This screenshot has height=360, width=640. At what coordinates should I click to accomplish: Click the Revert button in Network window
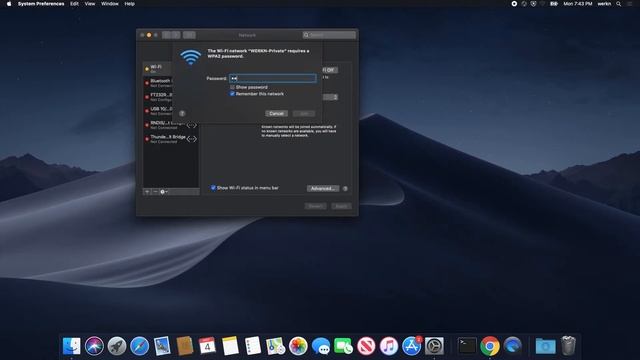pos(316,206)
